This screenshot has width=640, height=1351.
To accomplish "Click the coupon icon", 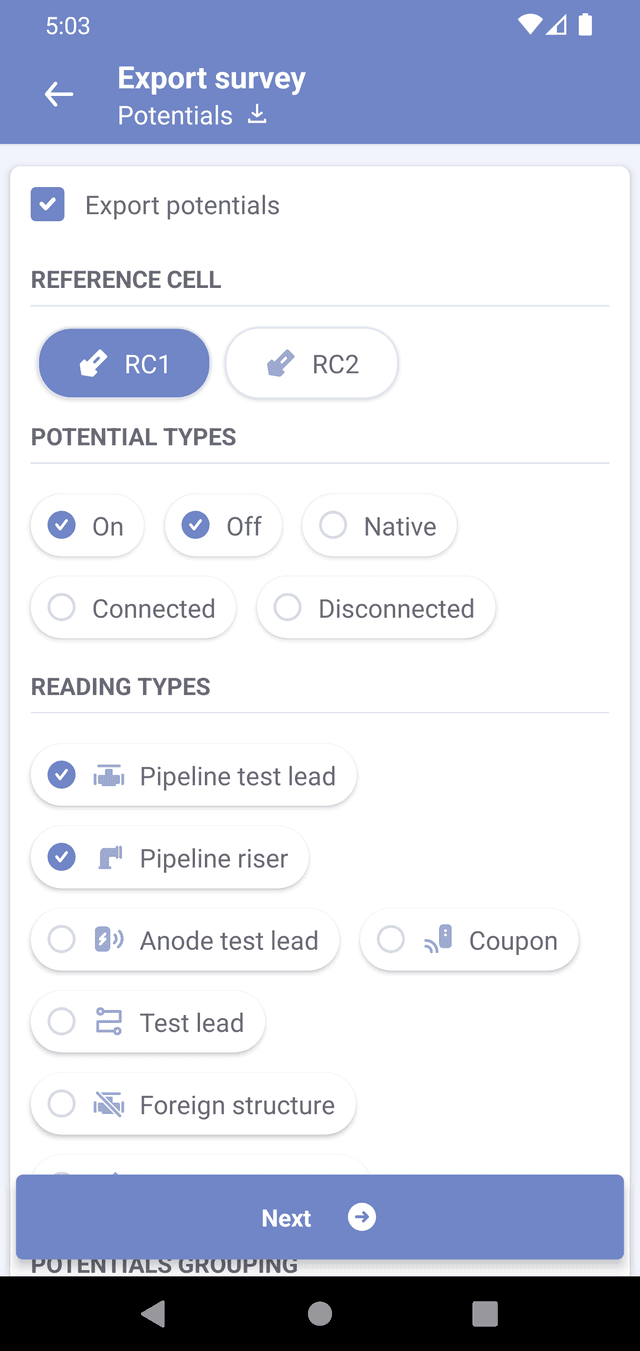I will click(438, 940).
